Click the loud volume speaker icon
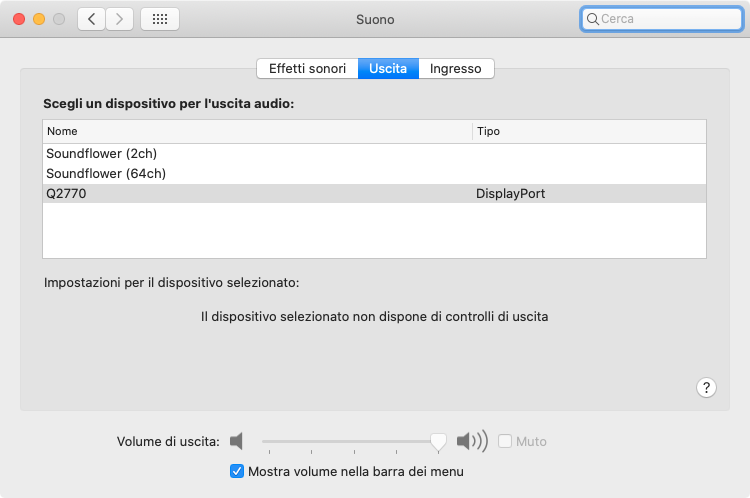 472,441
